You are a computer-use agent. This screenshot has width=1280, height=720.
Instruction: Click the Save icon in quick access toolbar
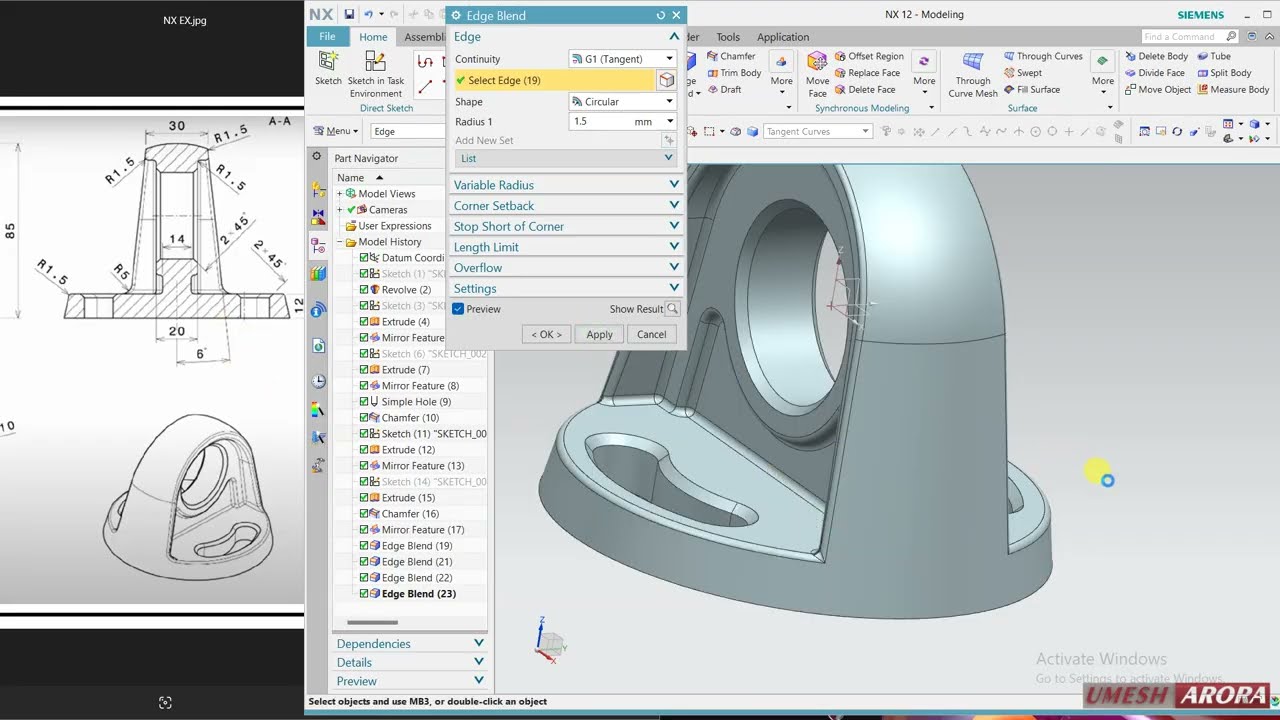349,14
